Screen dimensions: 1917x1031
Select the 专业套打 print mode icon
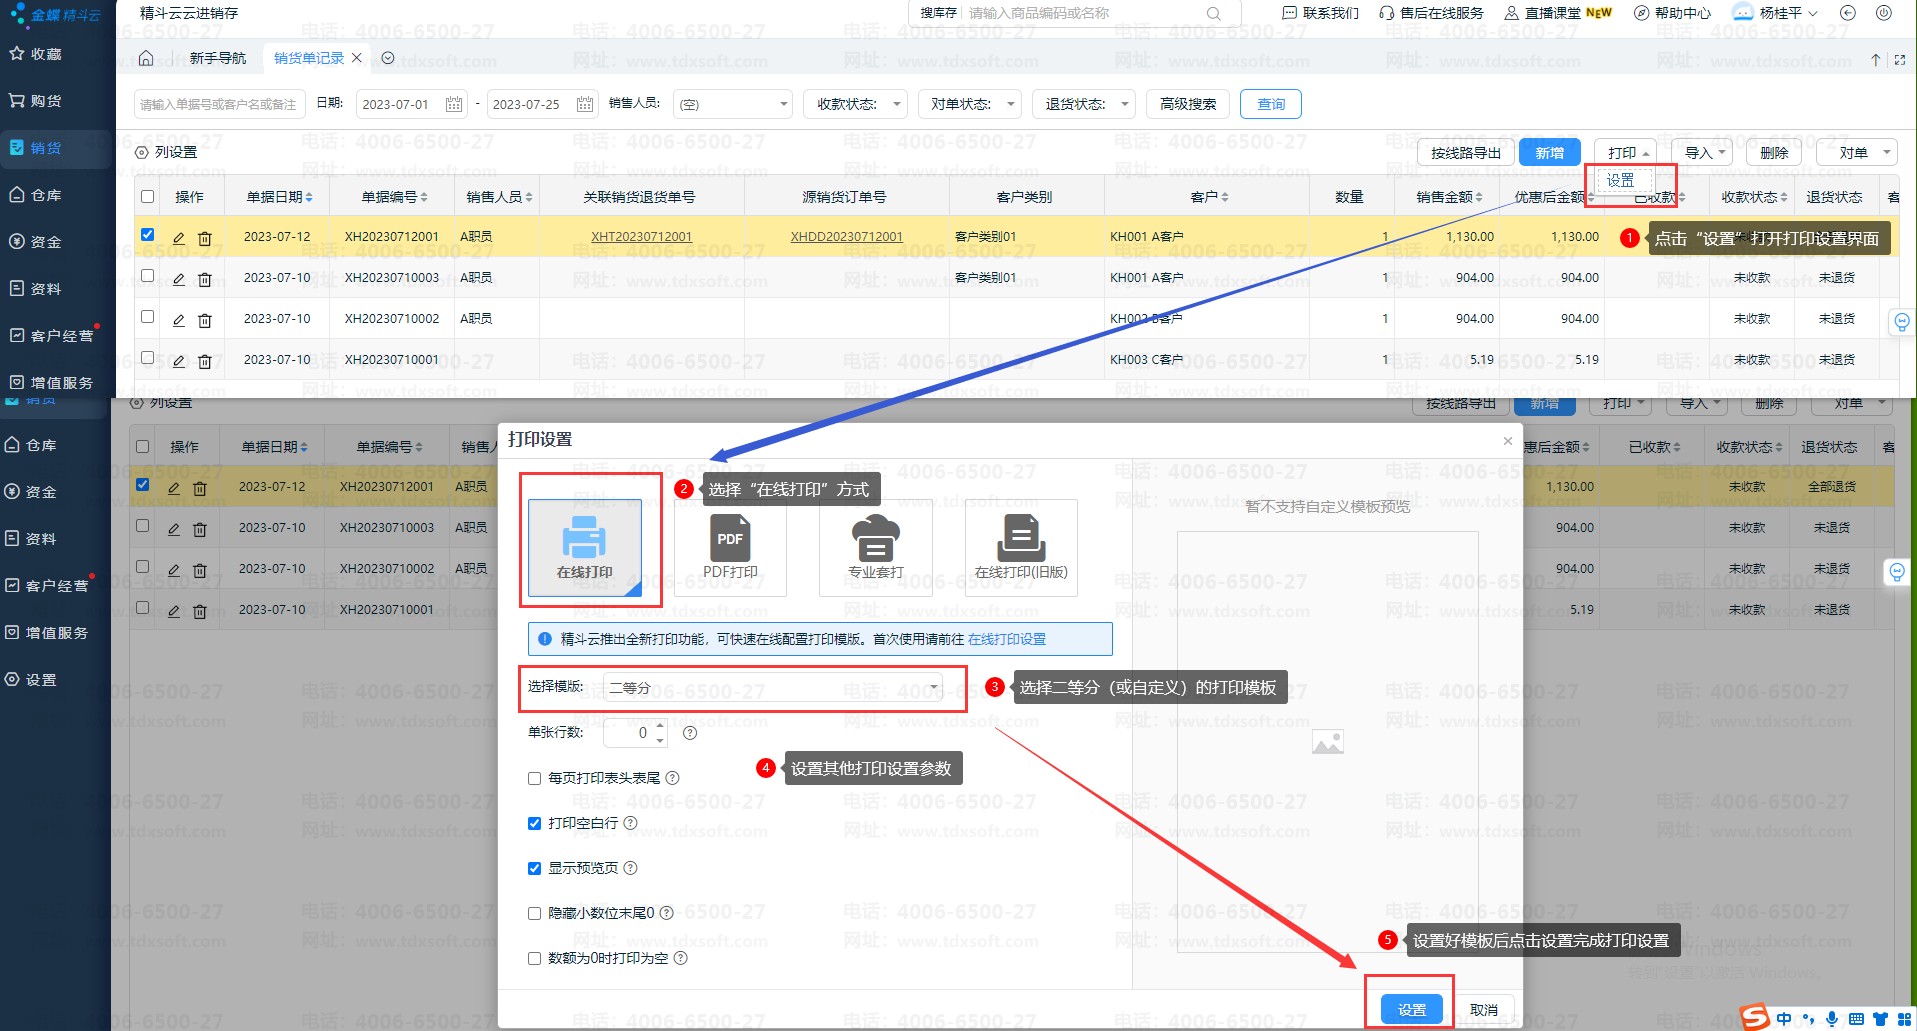(x=875, y=539)
